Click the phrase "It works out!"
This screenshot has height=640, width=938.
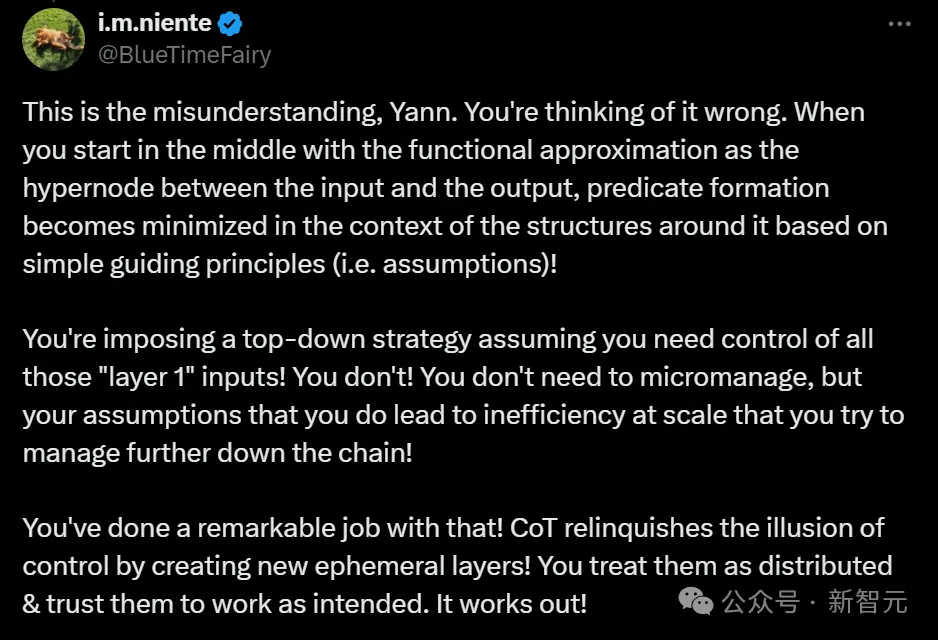511,604
